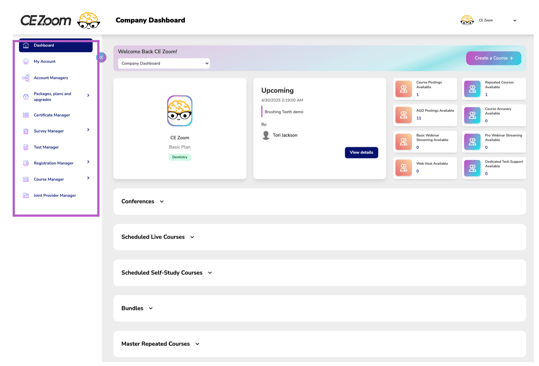Click the Web Host Available card icon
This screenshot has height=366, width=539.
(x=404, y=168)
